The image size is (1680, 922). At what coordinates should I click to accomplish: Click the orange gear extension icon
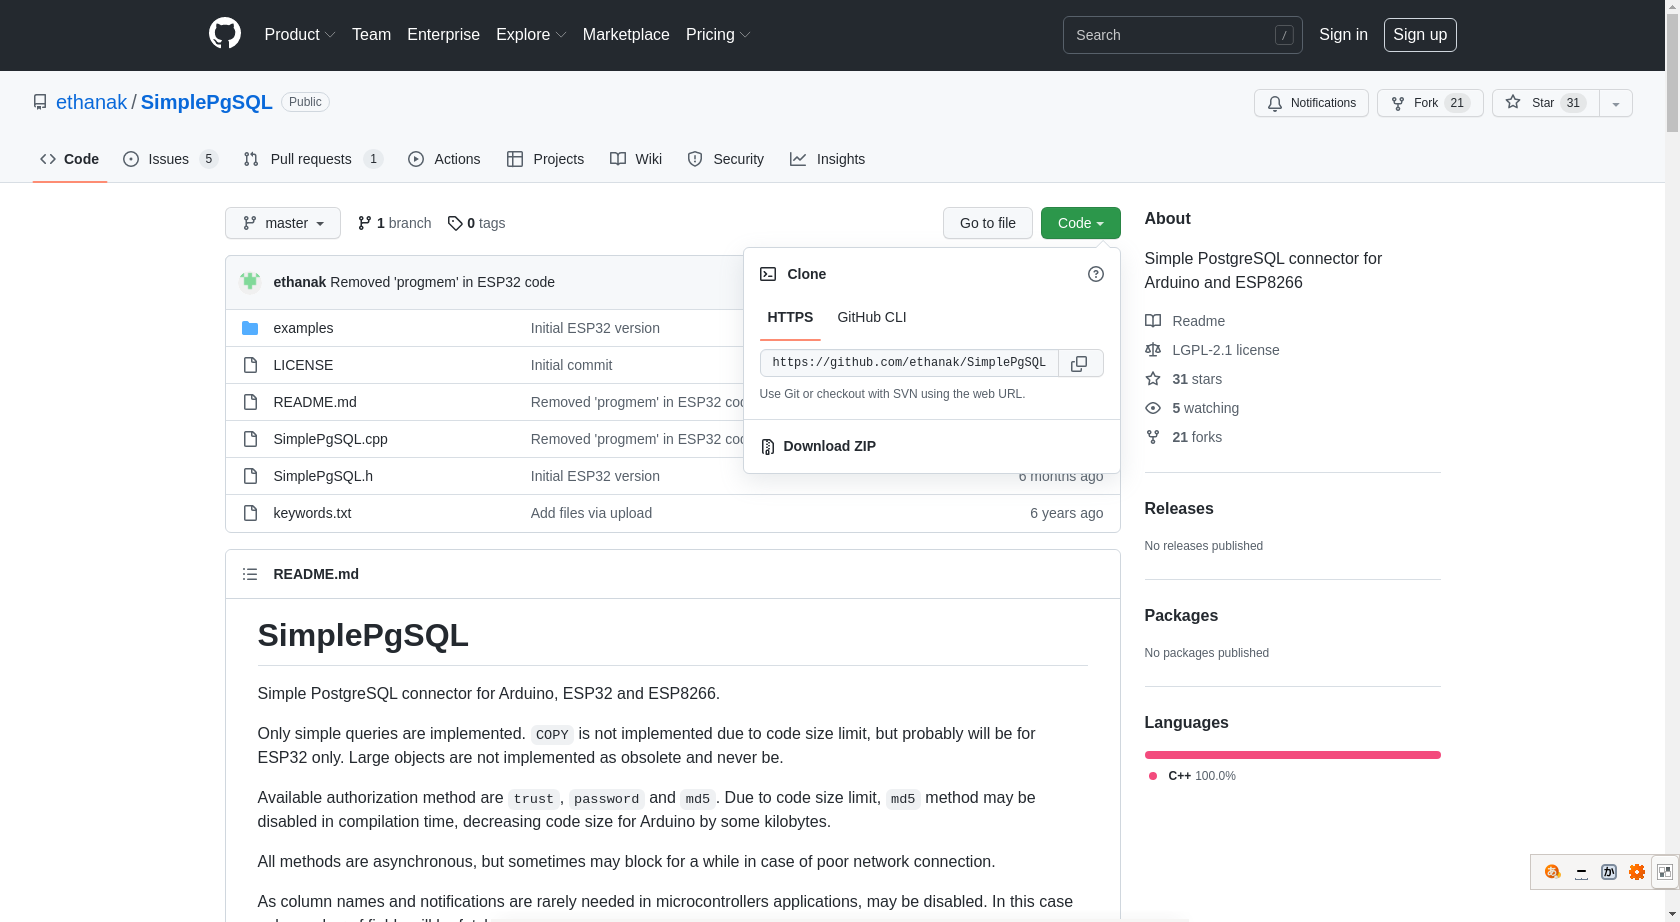coord(1637,872)
